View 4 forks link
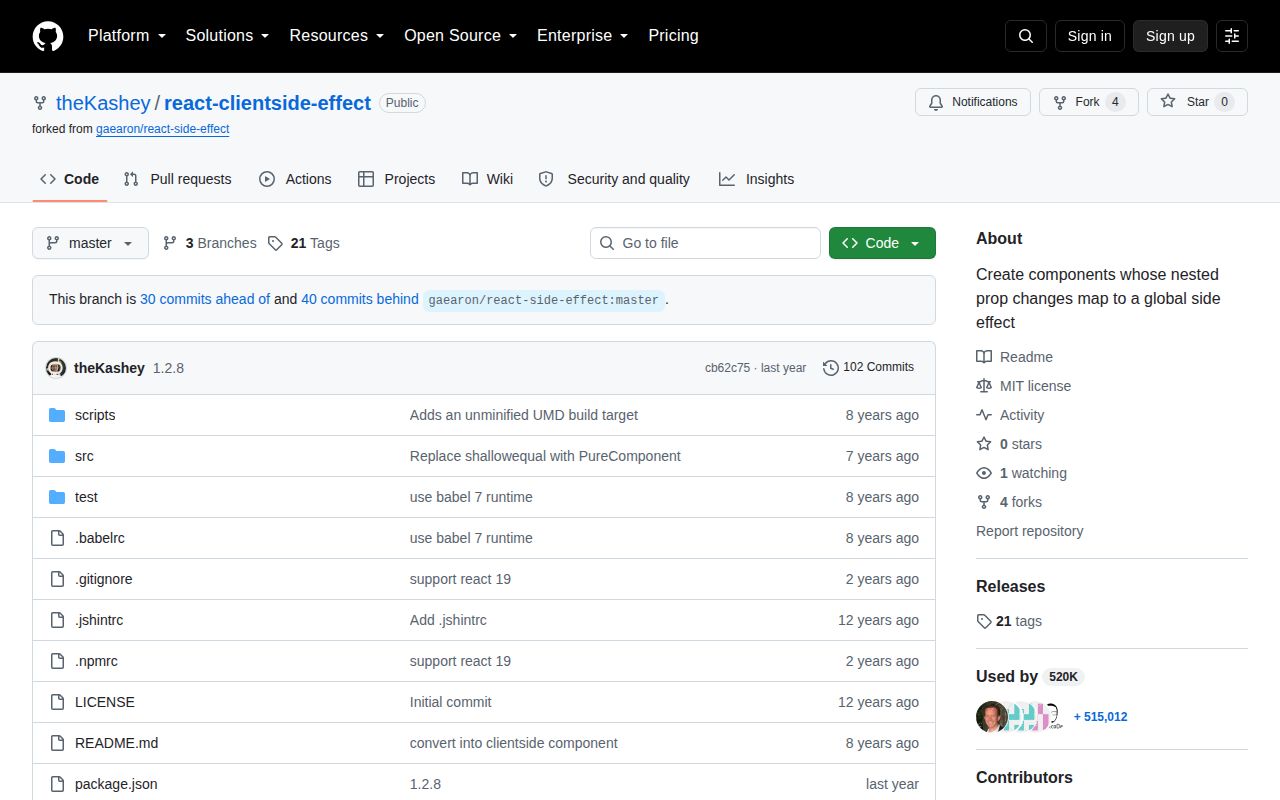 click(1009, 502)
